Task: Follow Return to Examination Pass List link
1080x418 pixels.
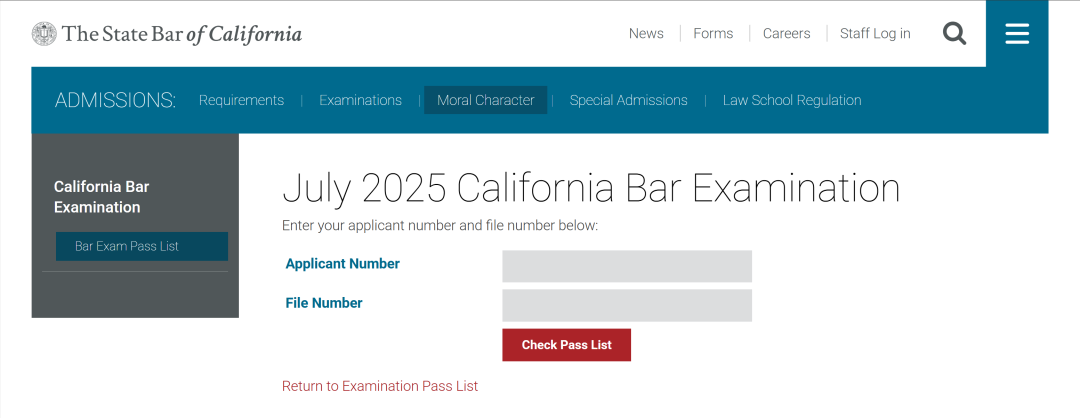Action: point(380,386)
